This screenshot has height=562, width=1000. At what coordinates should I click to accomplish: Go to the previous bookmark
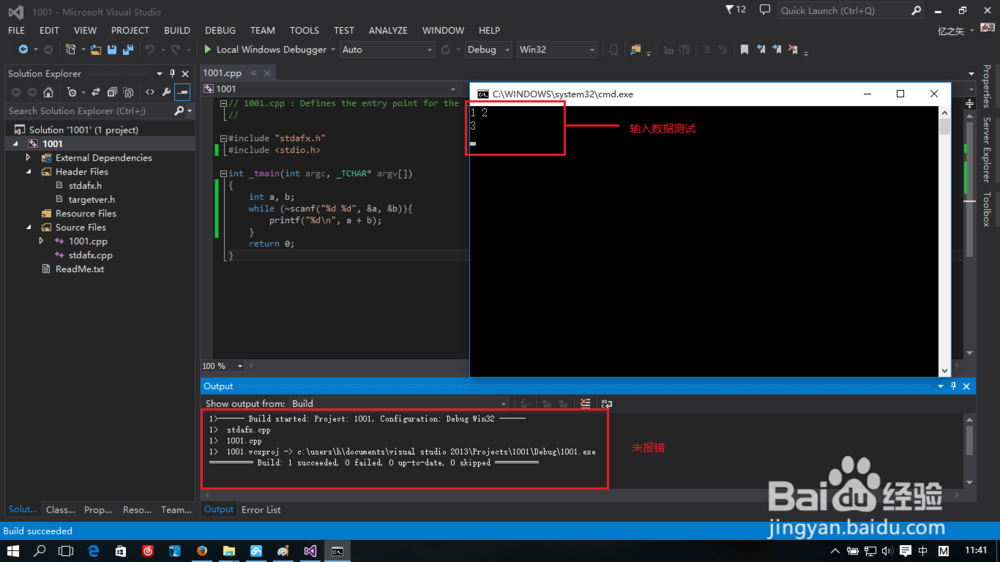[x=761, y=50]
